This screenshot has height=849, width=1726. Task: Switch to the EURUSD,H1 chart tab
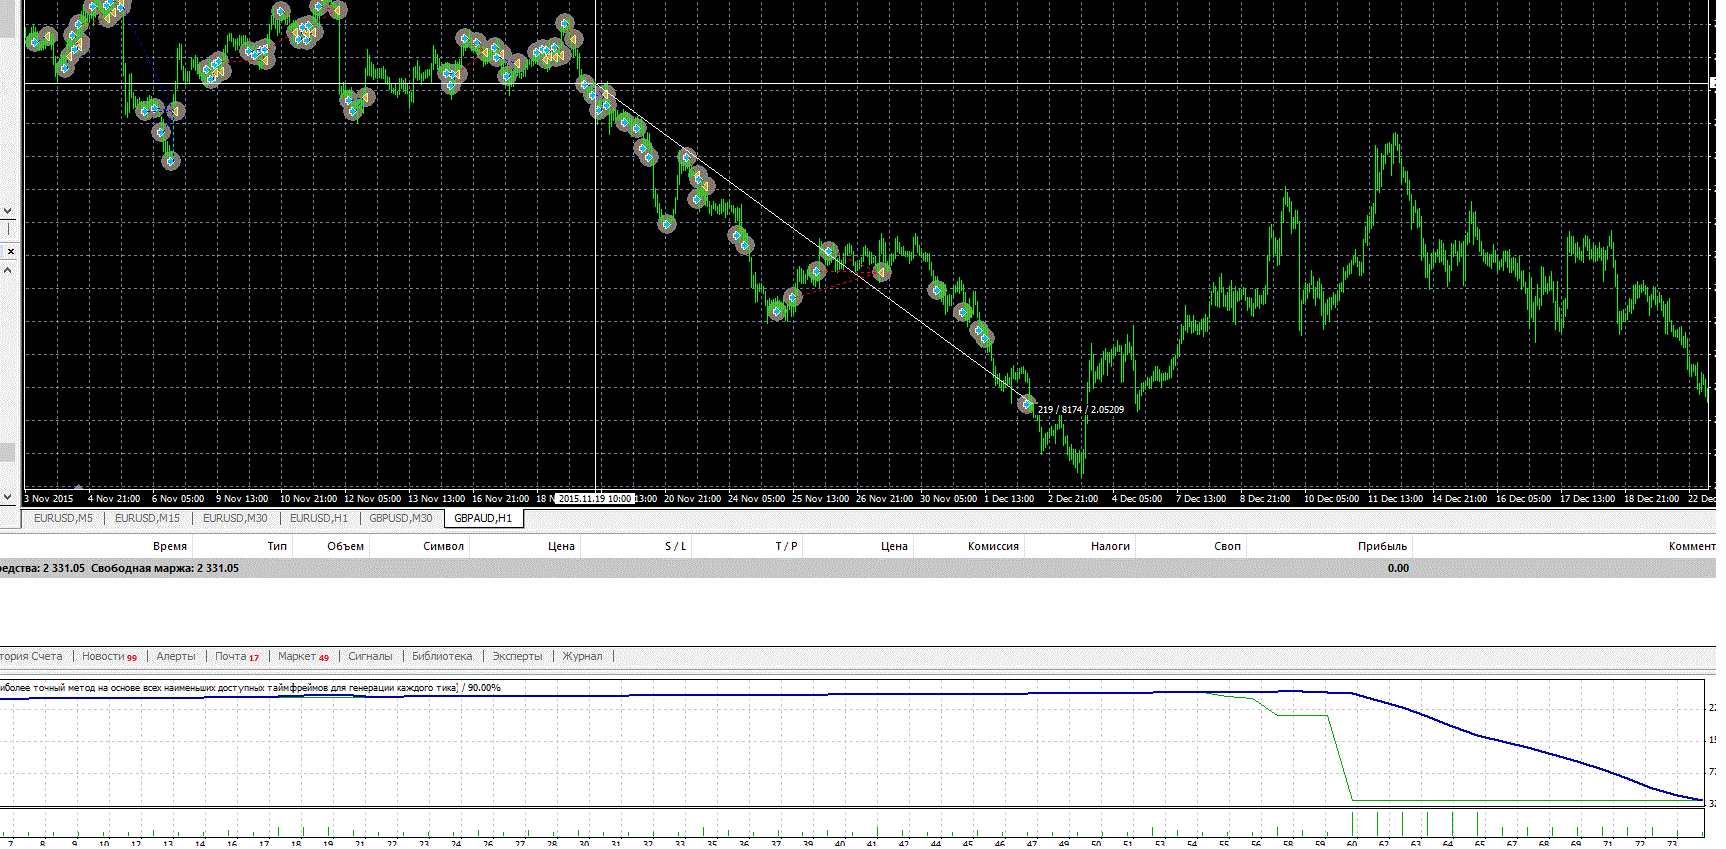coord(319,518)
